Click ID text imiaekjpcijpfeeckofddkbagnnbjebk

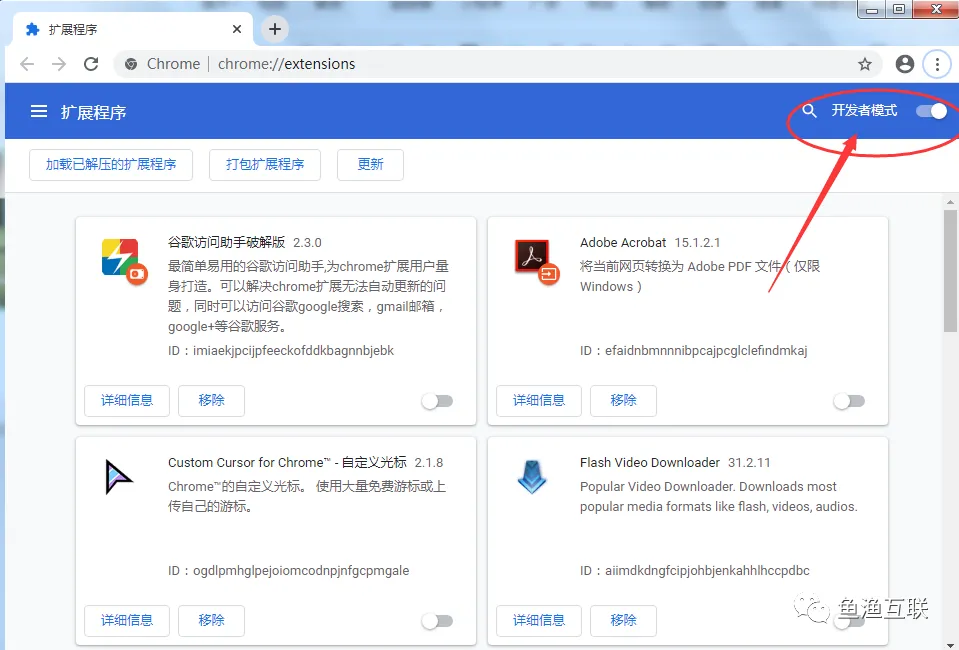[294, 351]
